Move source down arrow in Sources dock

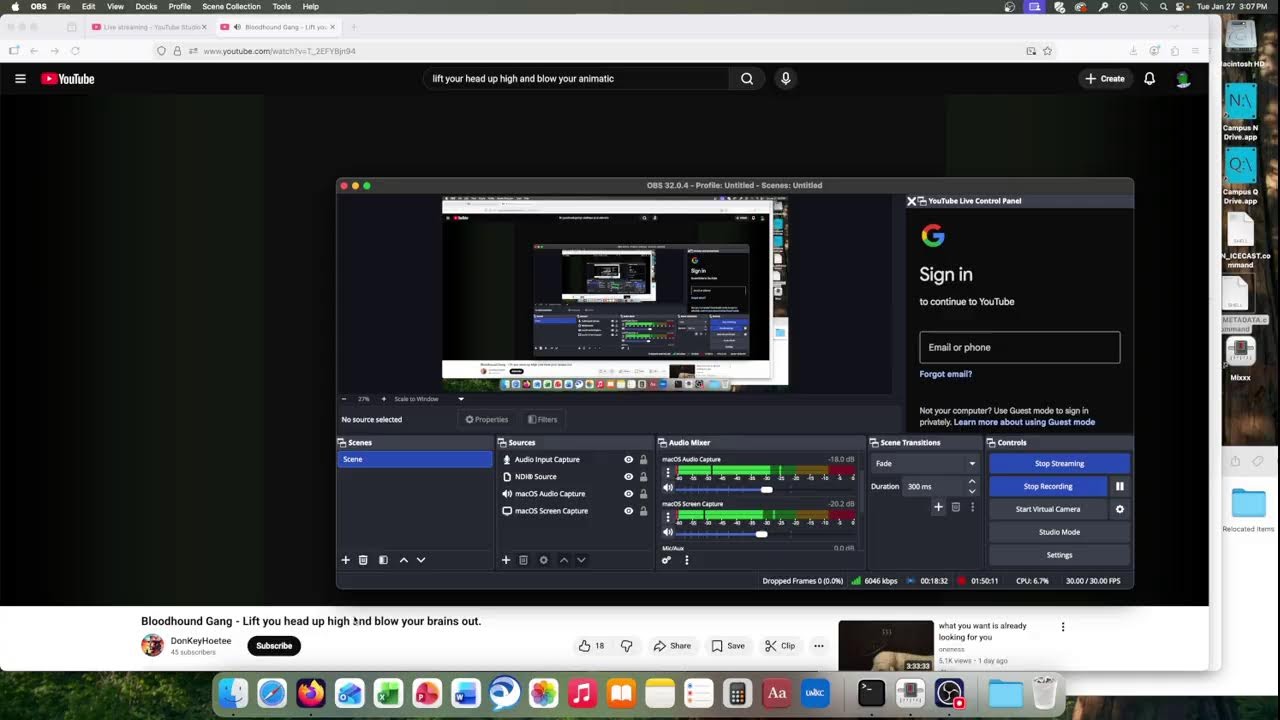581,560
